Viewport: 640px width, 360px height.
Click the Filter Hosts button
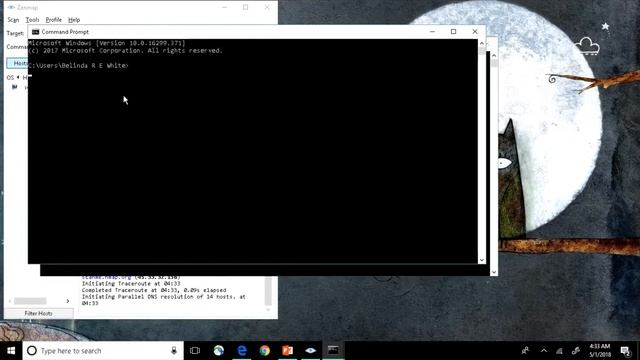pos(38,313)
